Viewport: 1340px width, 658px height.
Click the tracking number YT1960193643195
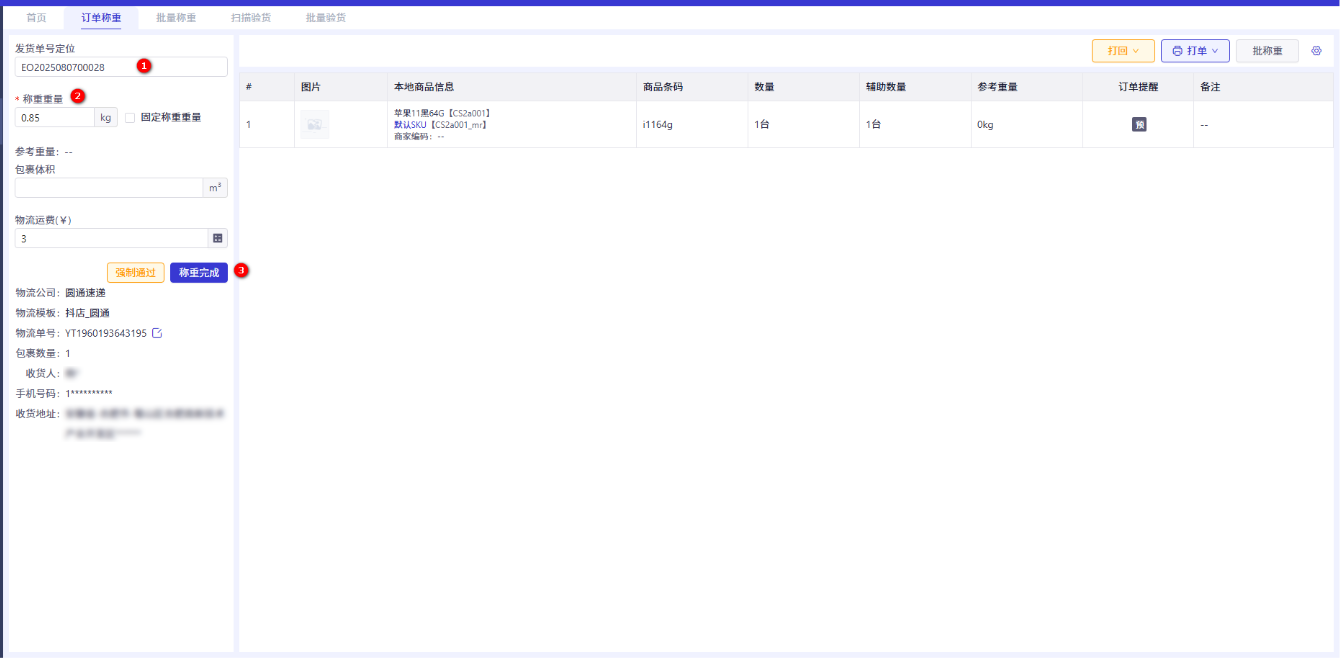[x=106, y=333]
